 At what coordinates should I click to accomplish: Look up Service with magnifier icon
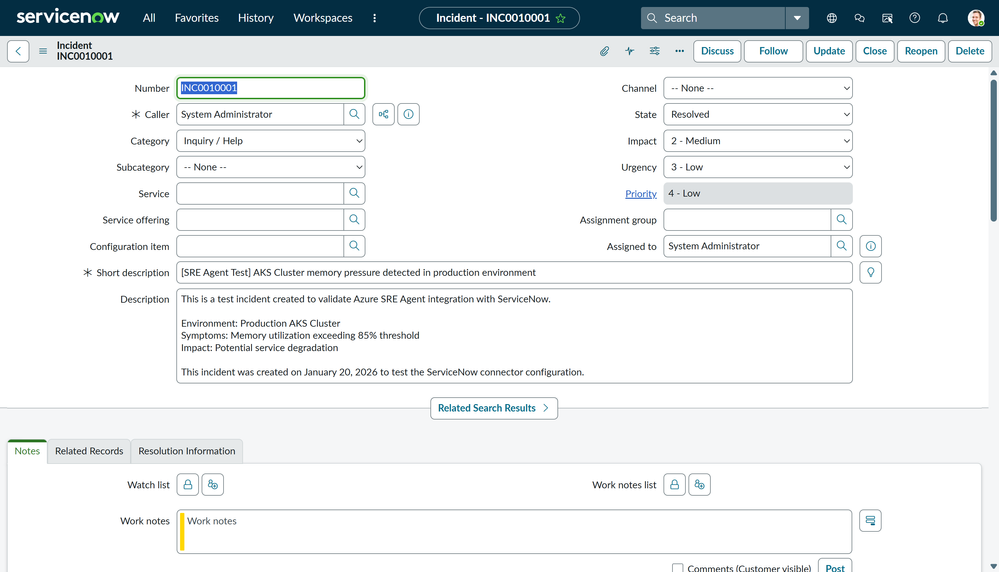354,193
